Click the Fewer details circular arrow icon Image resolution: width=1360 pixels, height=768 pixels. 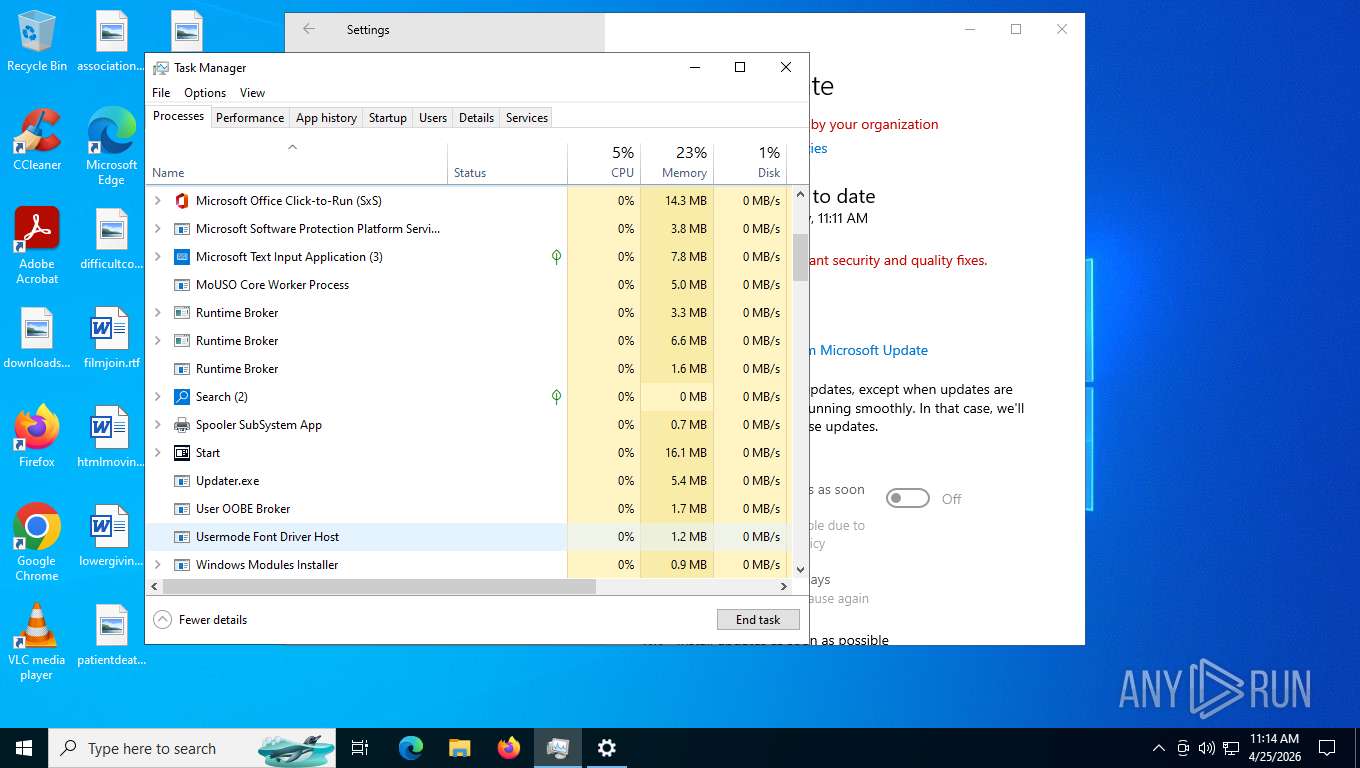[x=162, y=620]
